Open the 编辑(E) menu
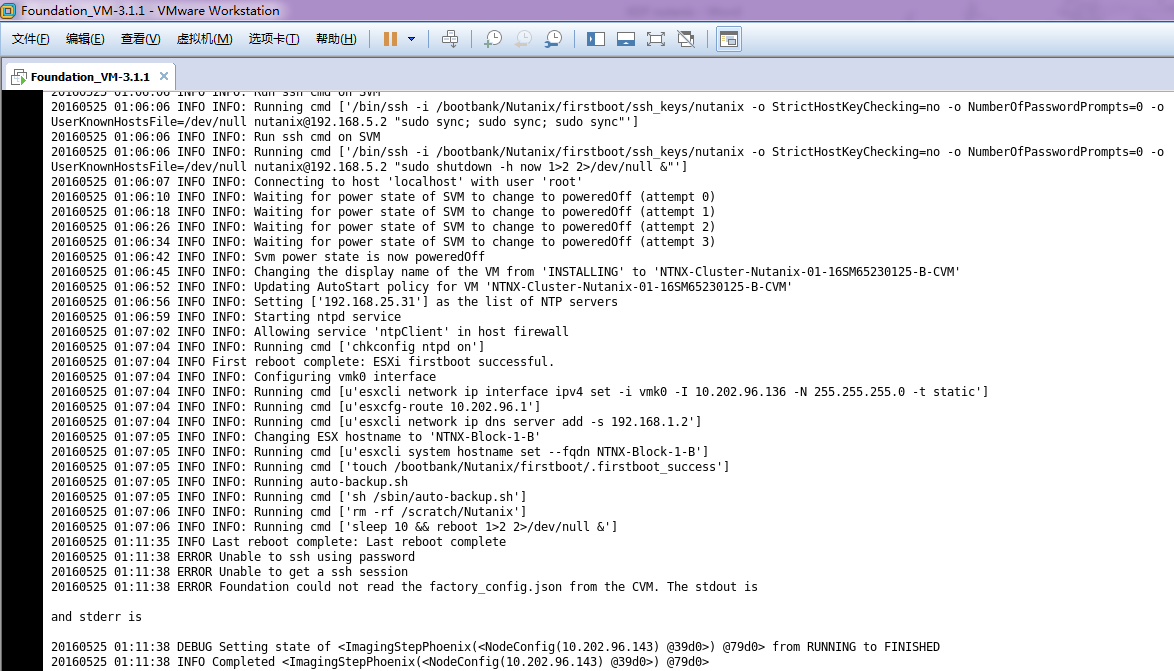This screenshot has height=671, width=1174. 85,39
